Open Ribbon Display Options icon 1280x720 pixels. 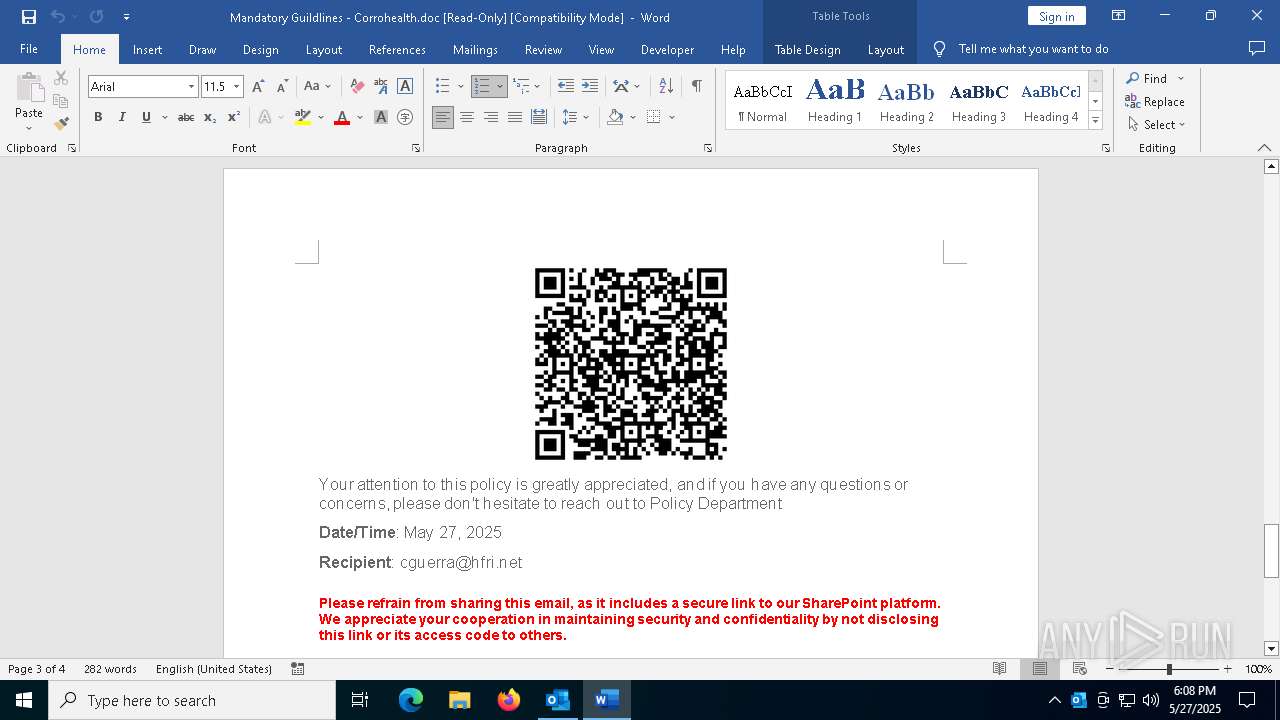pyautogui.click(x=1119, y=16)
